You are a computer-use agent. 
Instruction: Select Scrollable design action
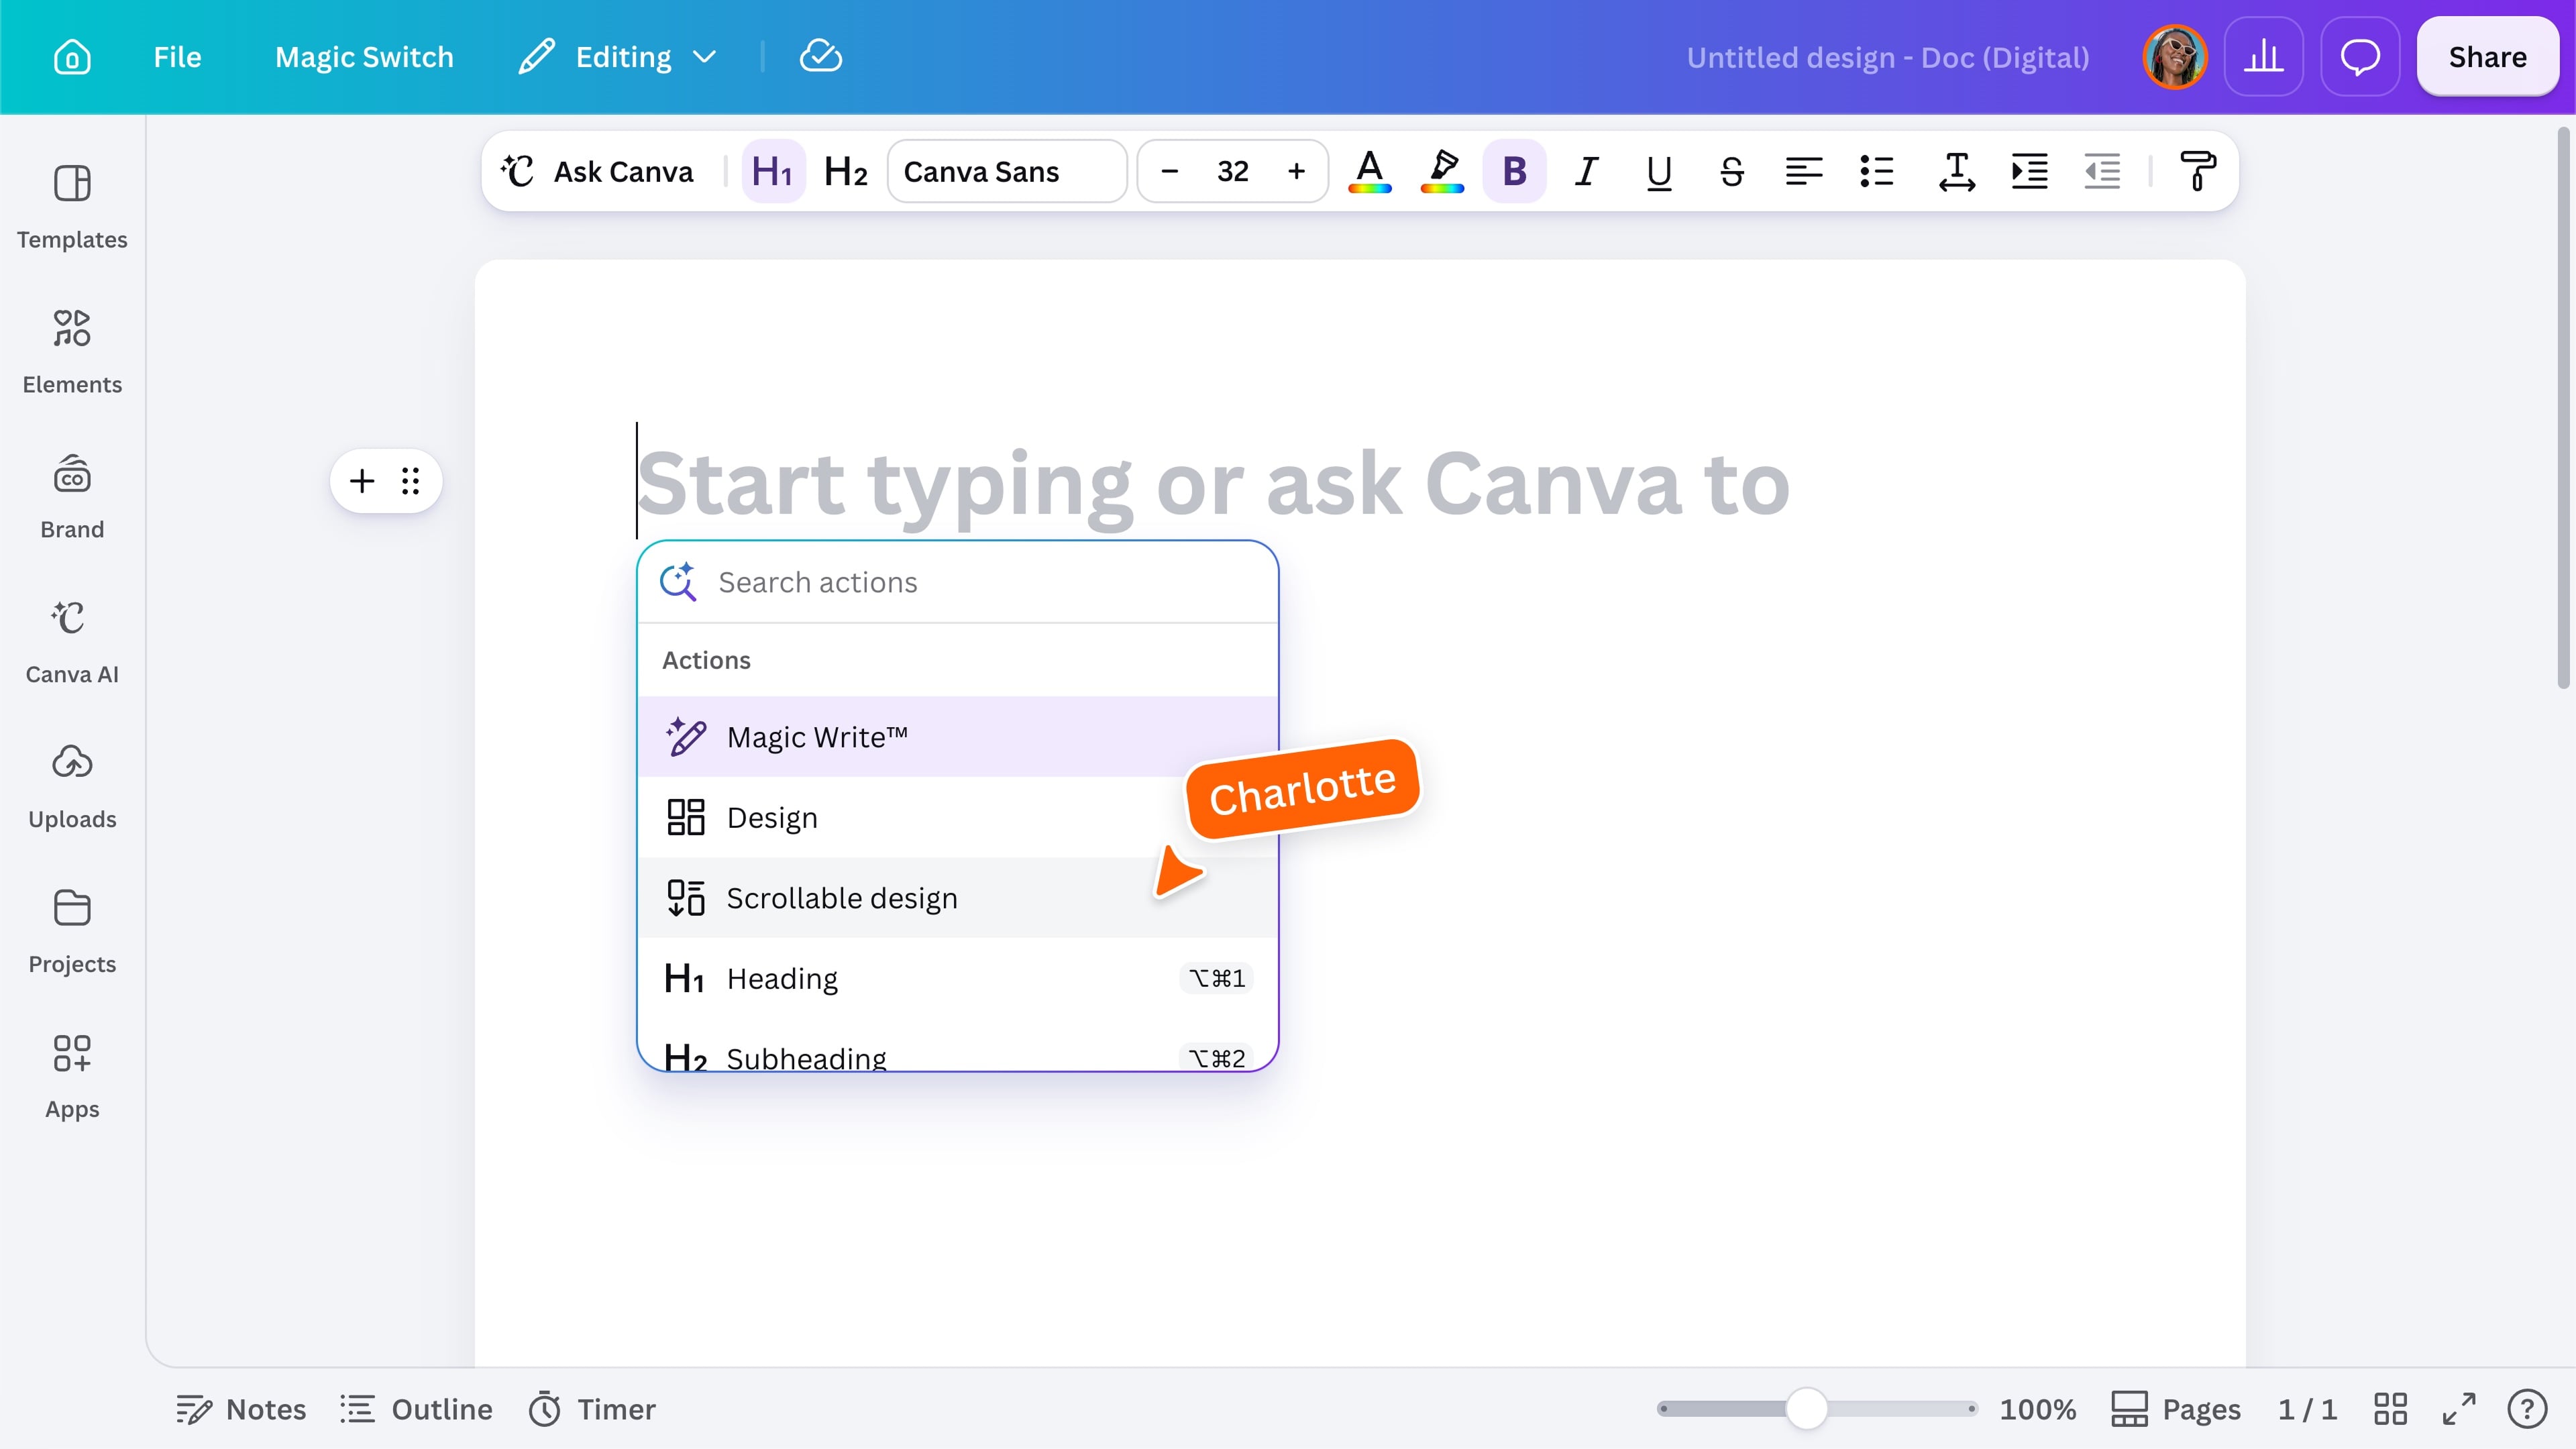(958, 898)
